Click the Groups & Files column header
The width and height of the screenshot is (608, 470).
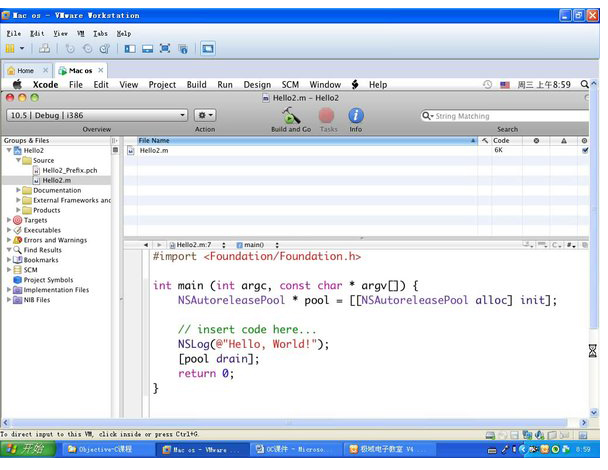[x=57, y=140]
